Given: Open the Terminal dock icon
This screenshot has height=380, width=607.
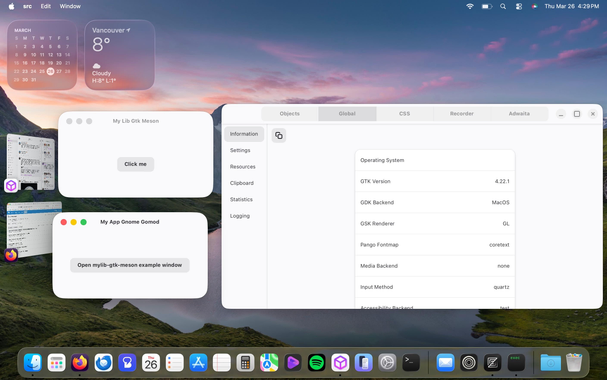Looking at the screenshot, I should [411, 363].
